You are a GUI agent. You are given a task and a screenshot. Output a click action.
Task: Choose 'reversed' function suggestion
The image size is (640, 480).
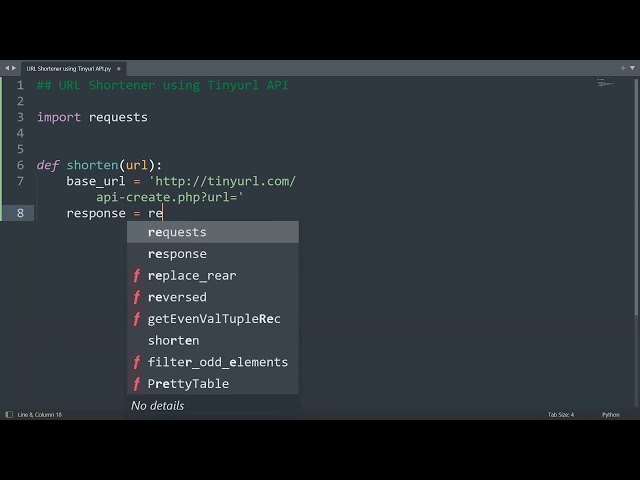coord(213,297)
